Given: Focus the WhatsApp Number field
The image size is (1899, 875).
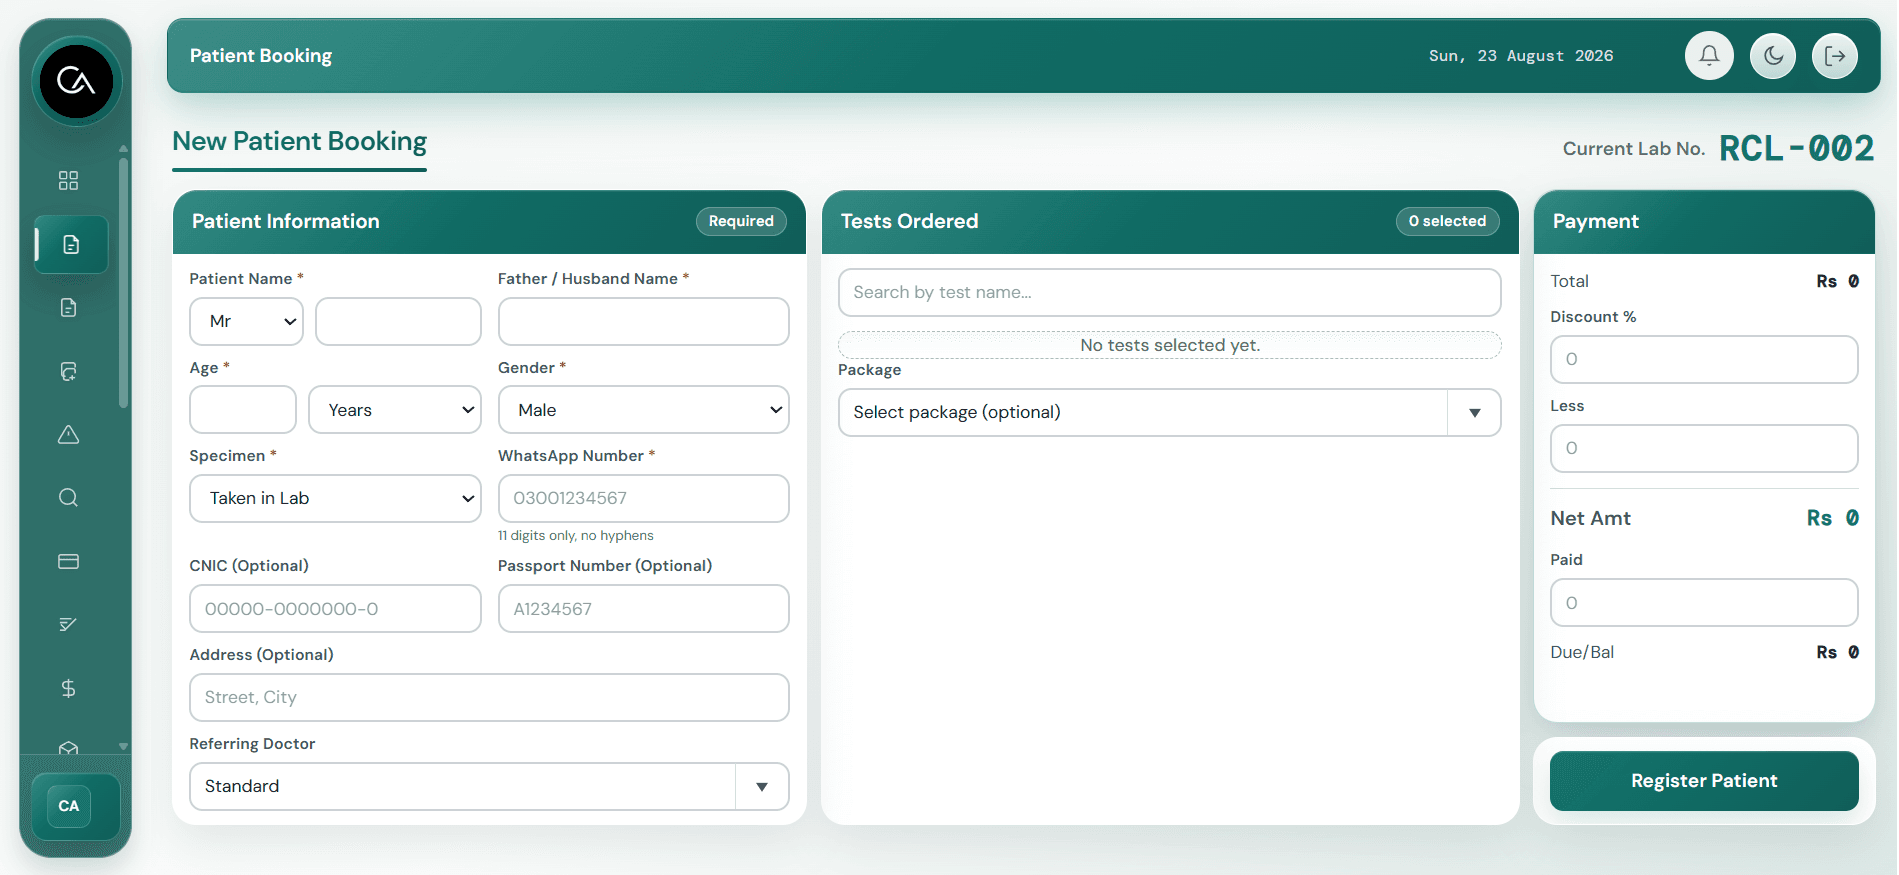Looking at the screenshot, I should (x=644, y=498).
